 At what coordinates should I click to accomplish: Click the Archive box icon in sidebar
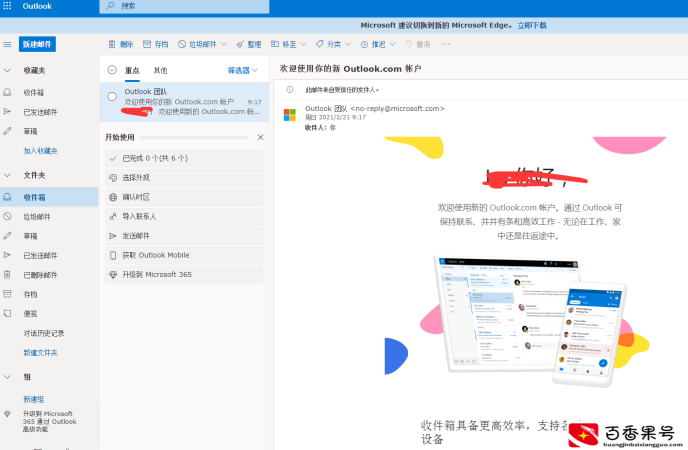[x=7, y=294]
